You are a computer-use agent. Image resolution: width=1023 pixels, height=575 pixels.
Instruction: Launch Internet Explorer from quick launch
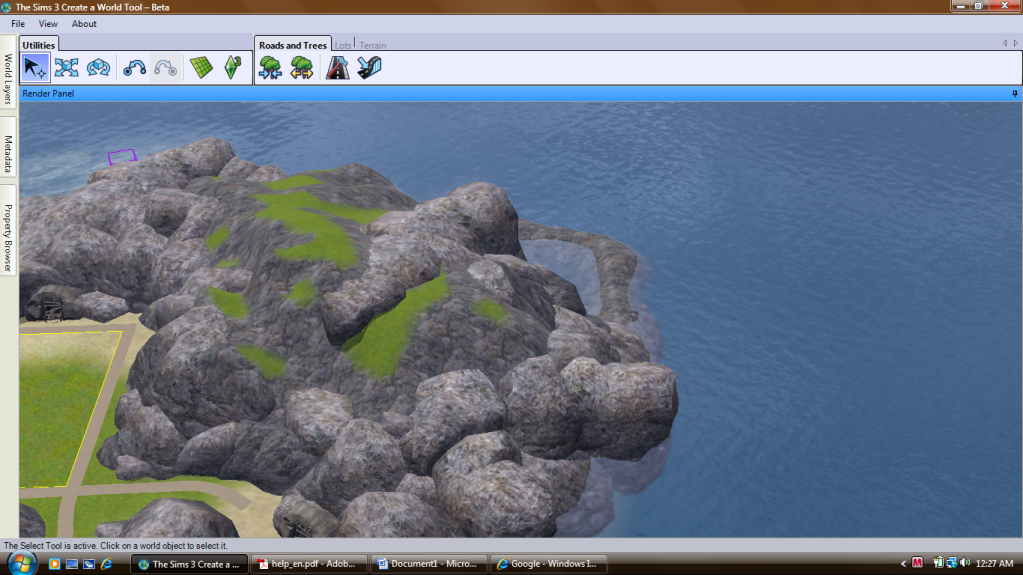(106, 564)
